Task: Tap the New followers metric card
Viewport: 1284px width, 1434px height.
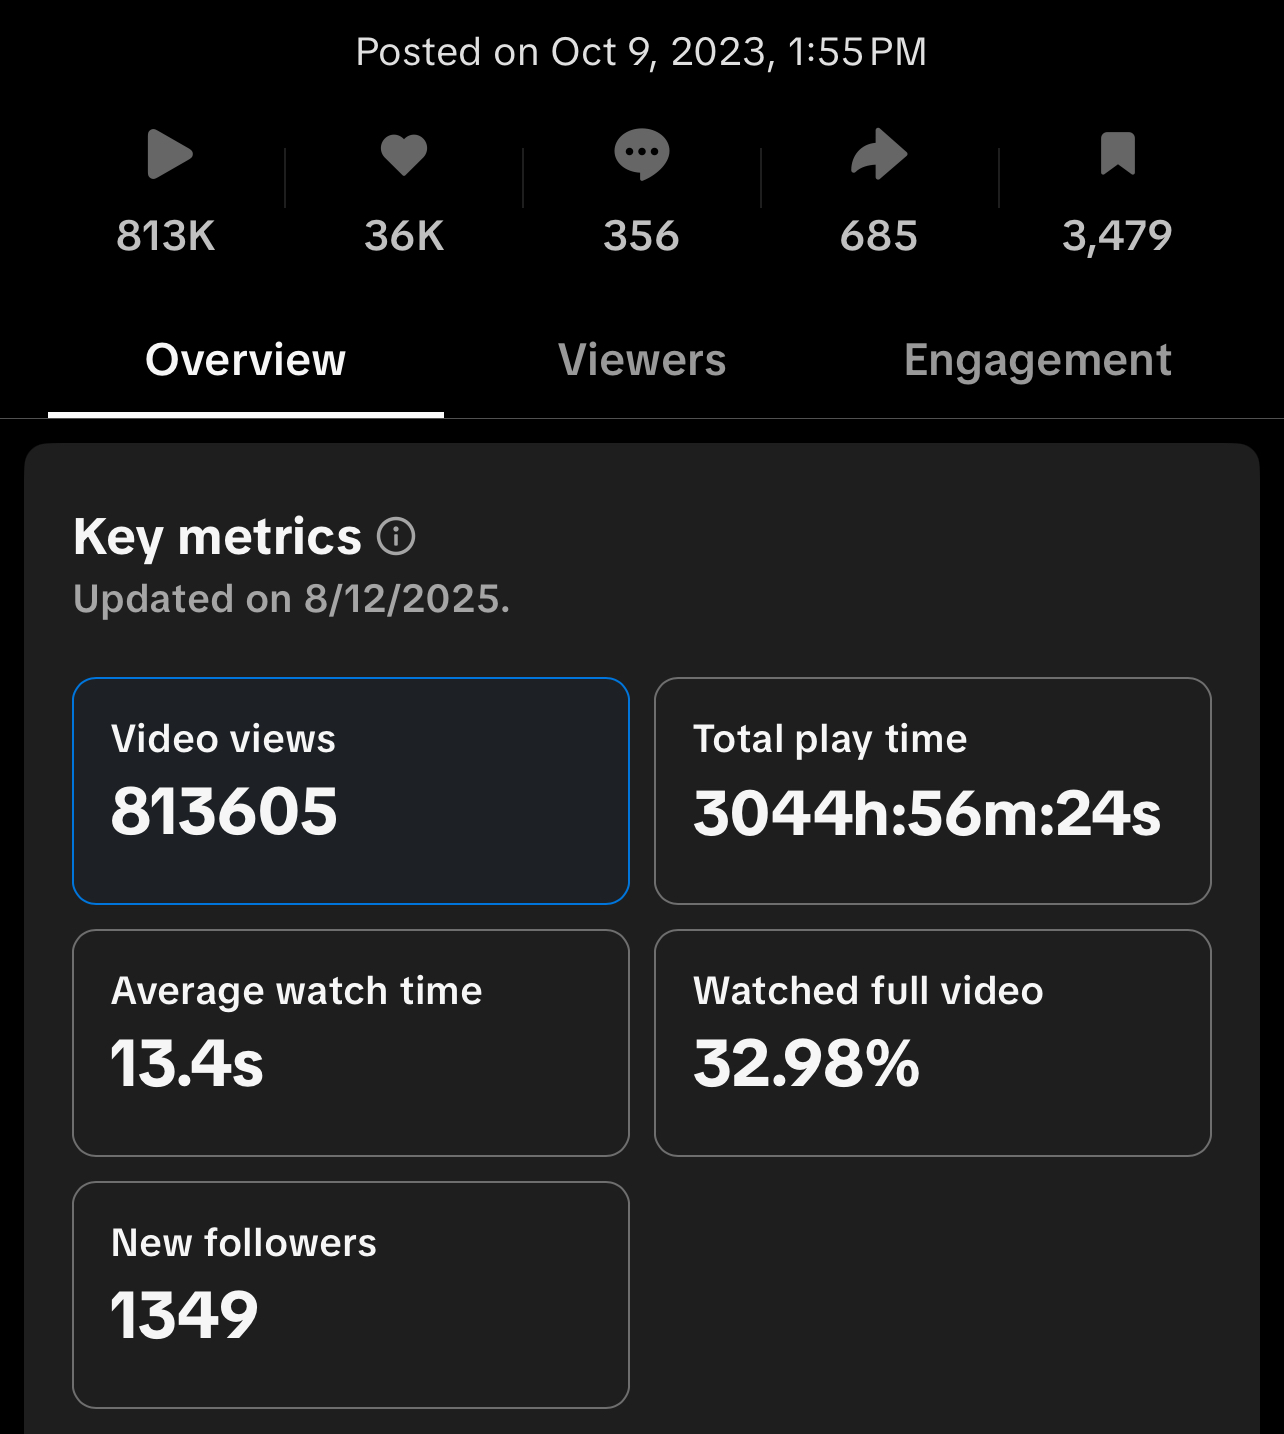Action: point(351,1295)
